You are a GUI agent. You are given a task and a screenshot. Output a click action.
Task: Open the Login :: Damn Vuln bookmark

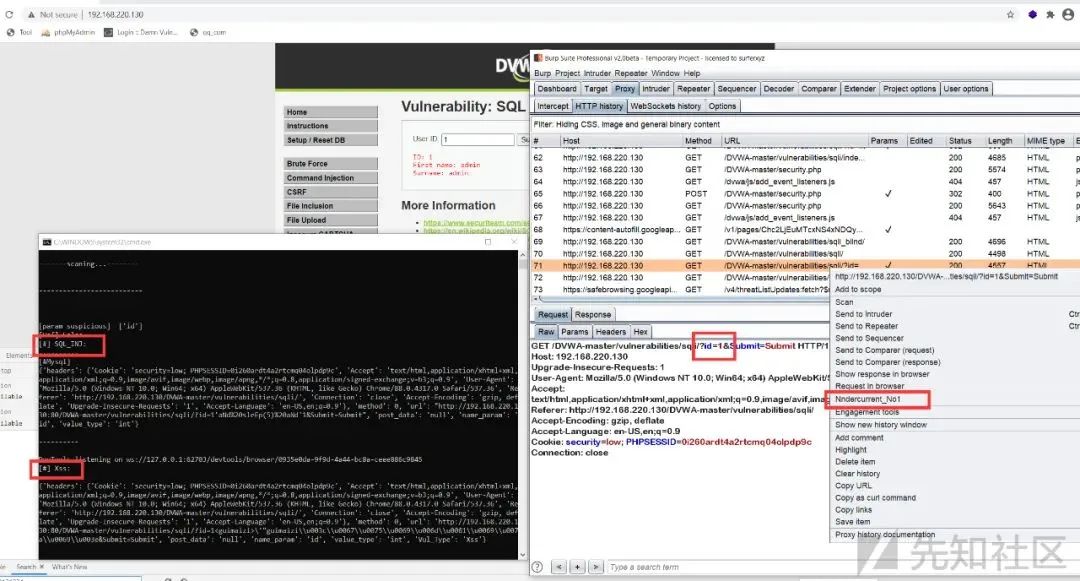[141, 32]
